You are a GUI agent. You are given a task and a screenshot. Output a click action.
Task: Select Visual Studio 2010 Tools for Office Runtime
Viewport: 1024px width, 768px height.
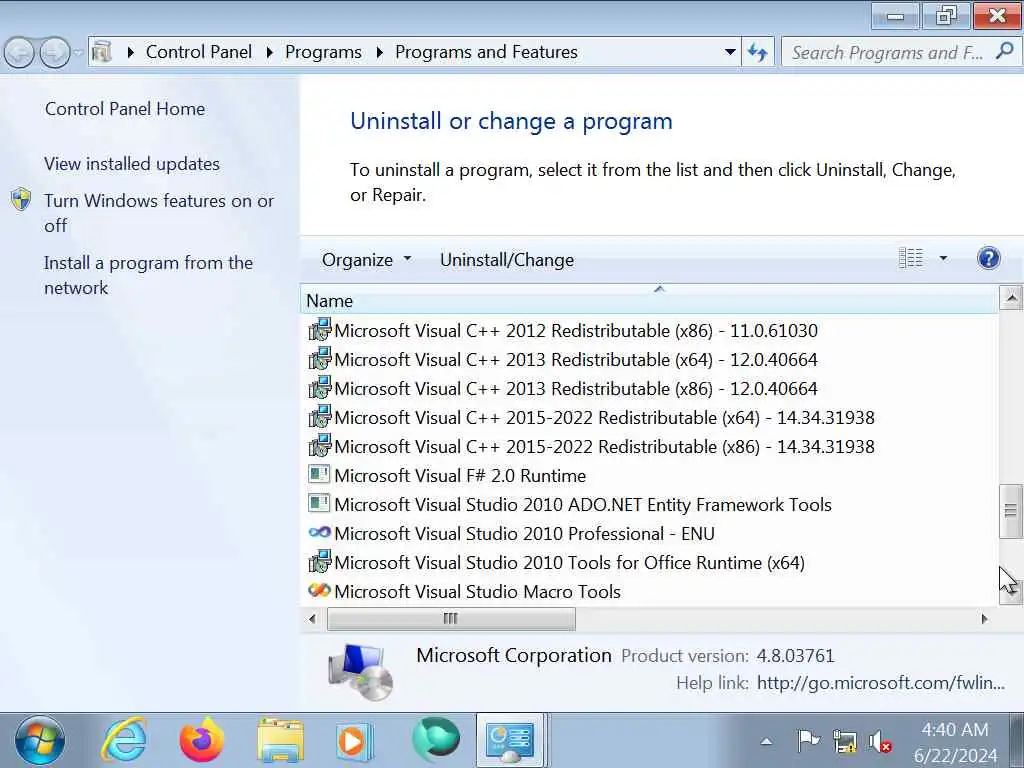tap(556, 562)
